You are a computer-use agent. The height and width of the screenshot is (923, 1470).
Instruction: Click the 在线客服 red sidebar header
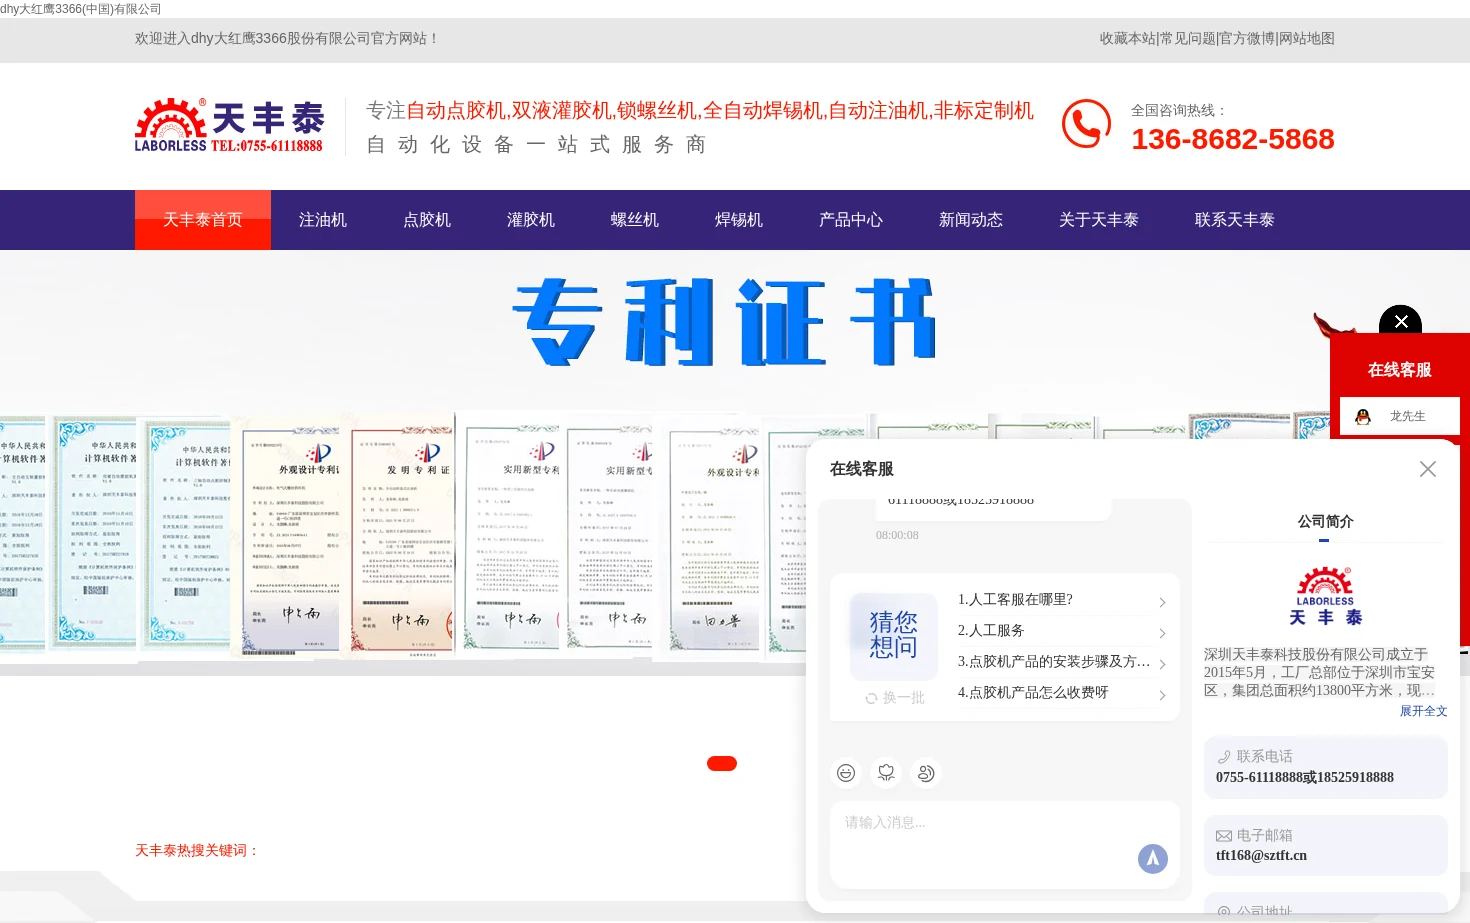[1400, 370]
